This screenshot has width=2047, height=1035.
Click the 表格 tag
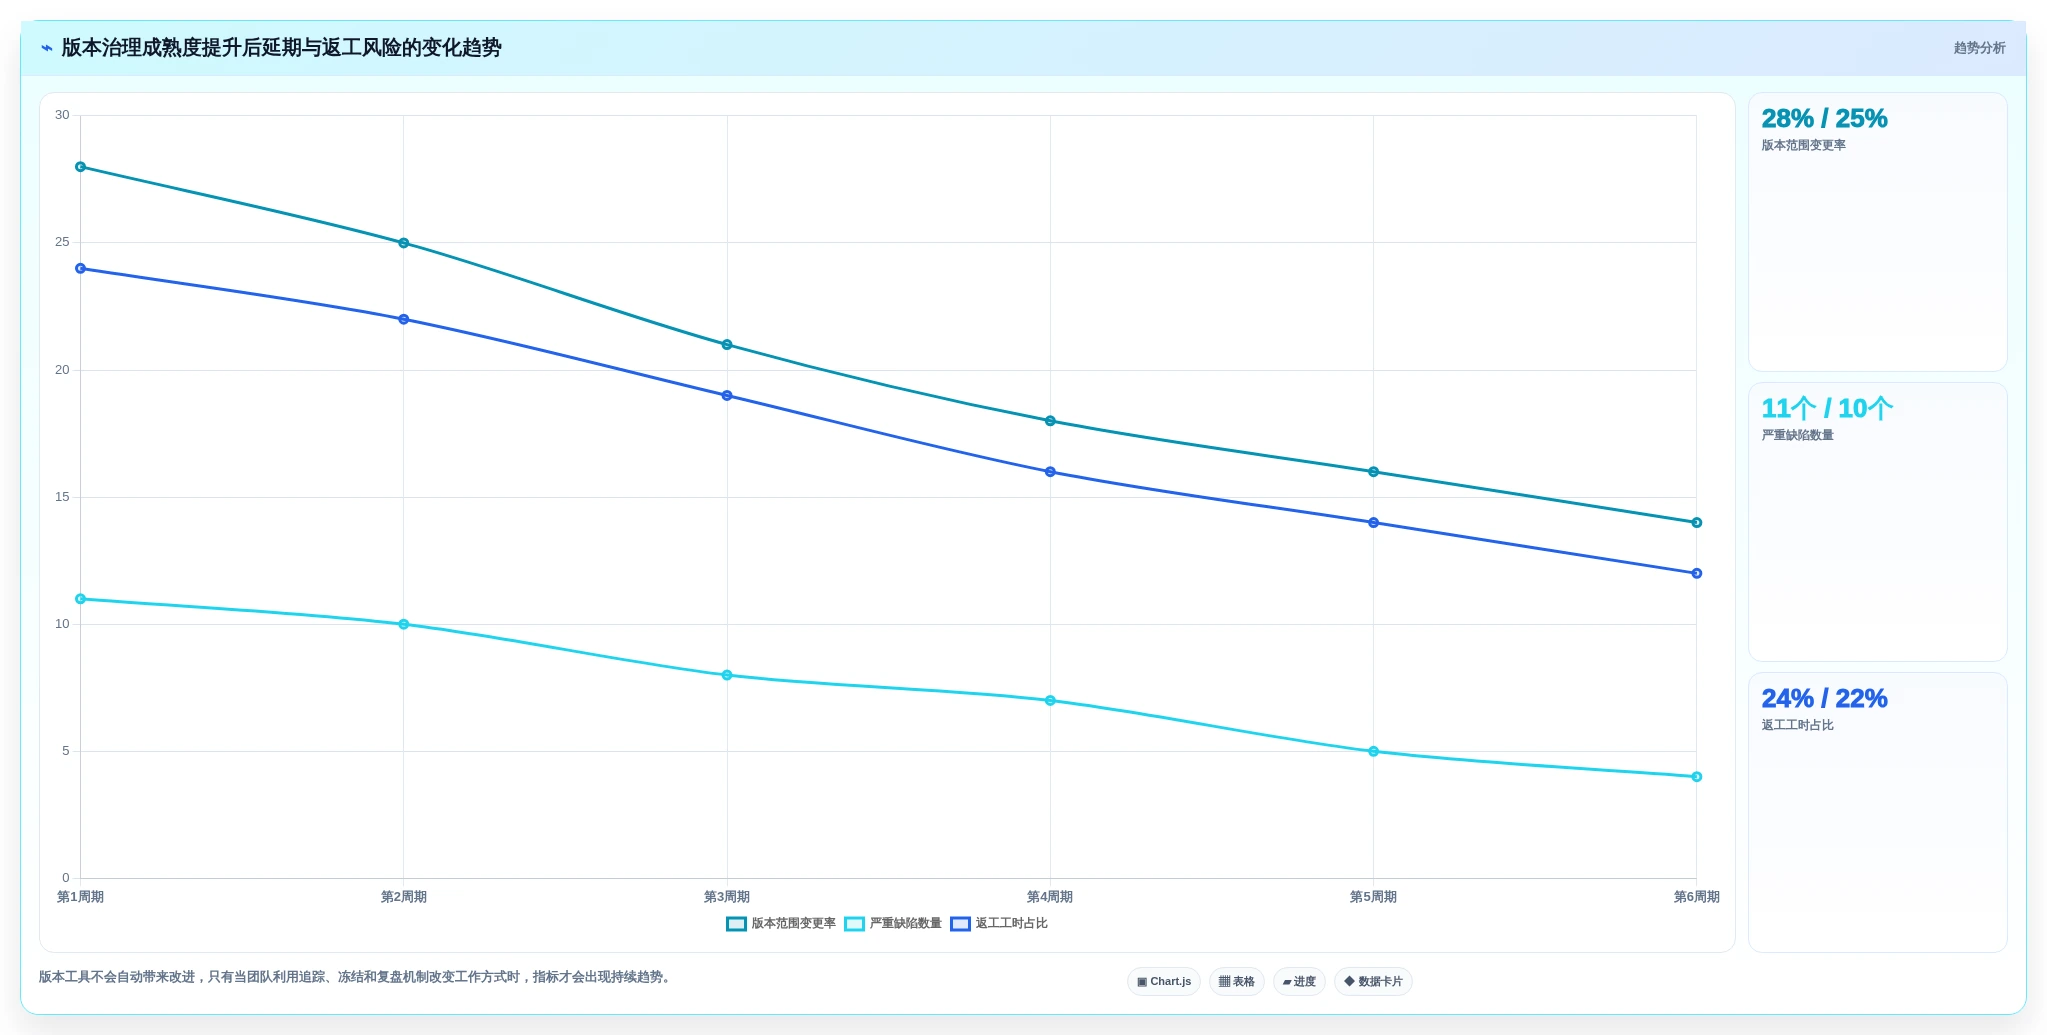click(1237, 982)
